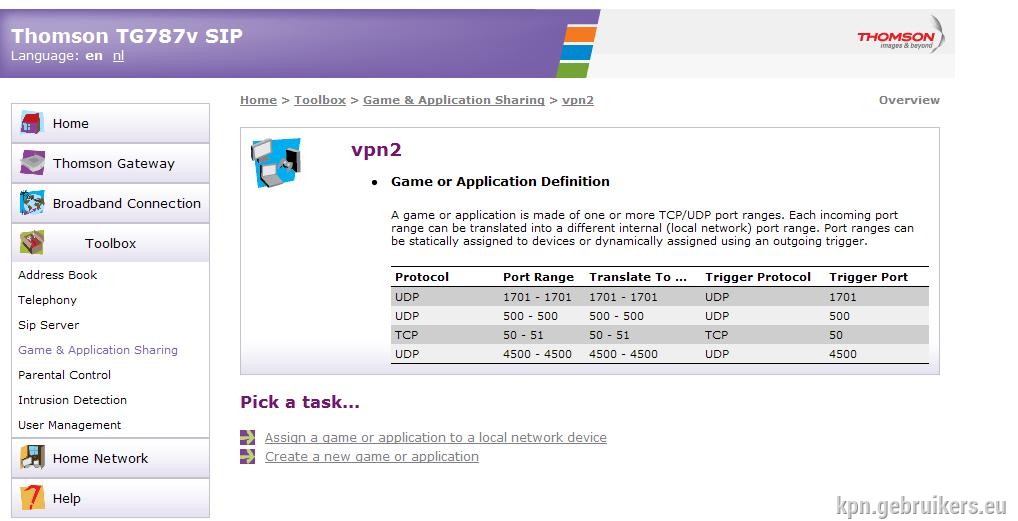Click the Trigger Protocol column header
The width and height of the screenshot is (1018, 521).
tap(758, 277)
